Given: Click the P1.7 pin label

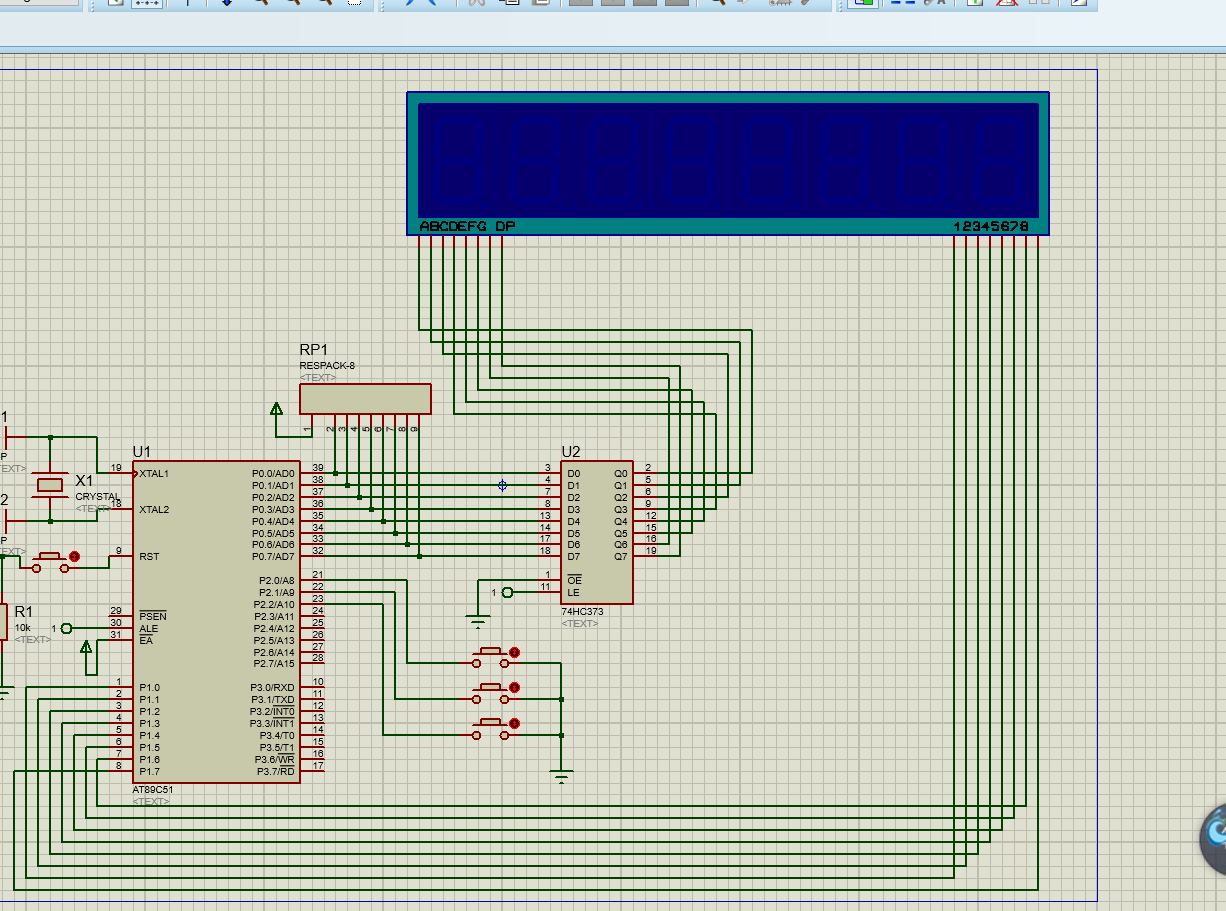Looking at the screenshot, I should tap(149, 771).
